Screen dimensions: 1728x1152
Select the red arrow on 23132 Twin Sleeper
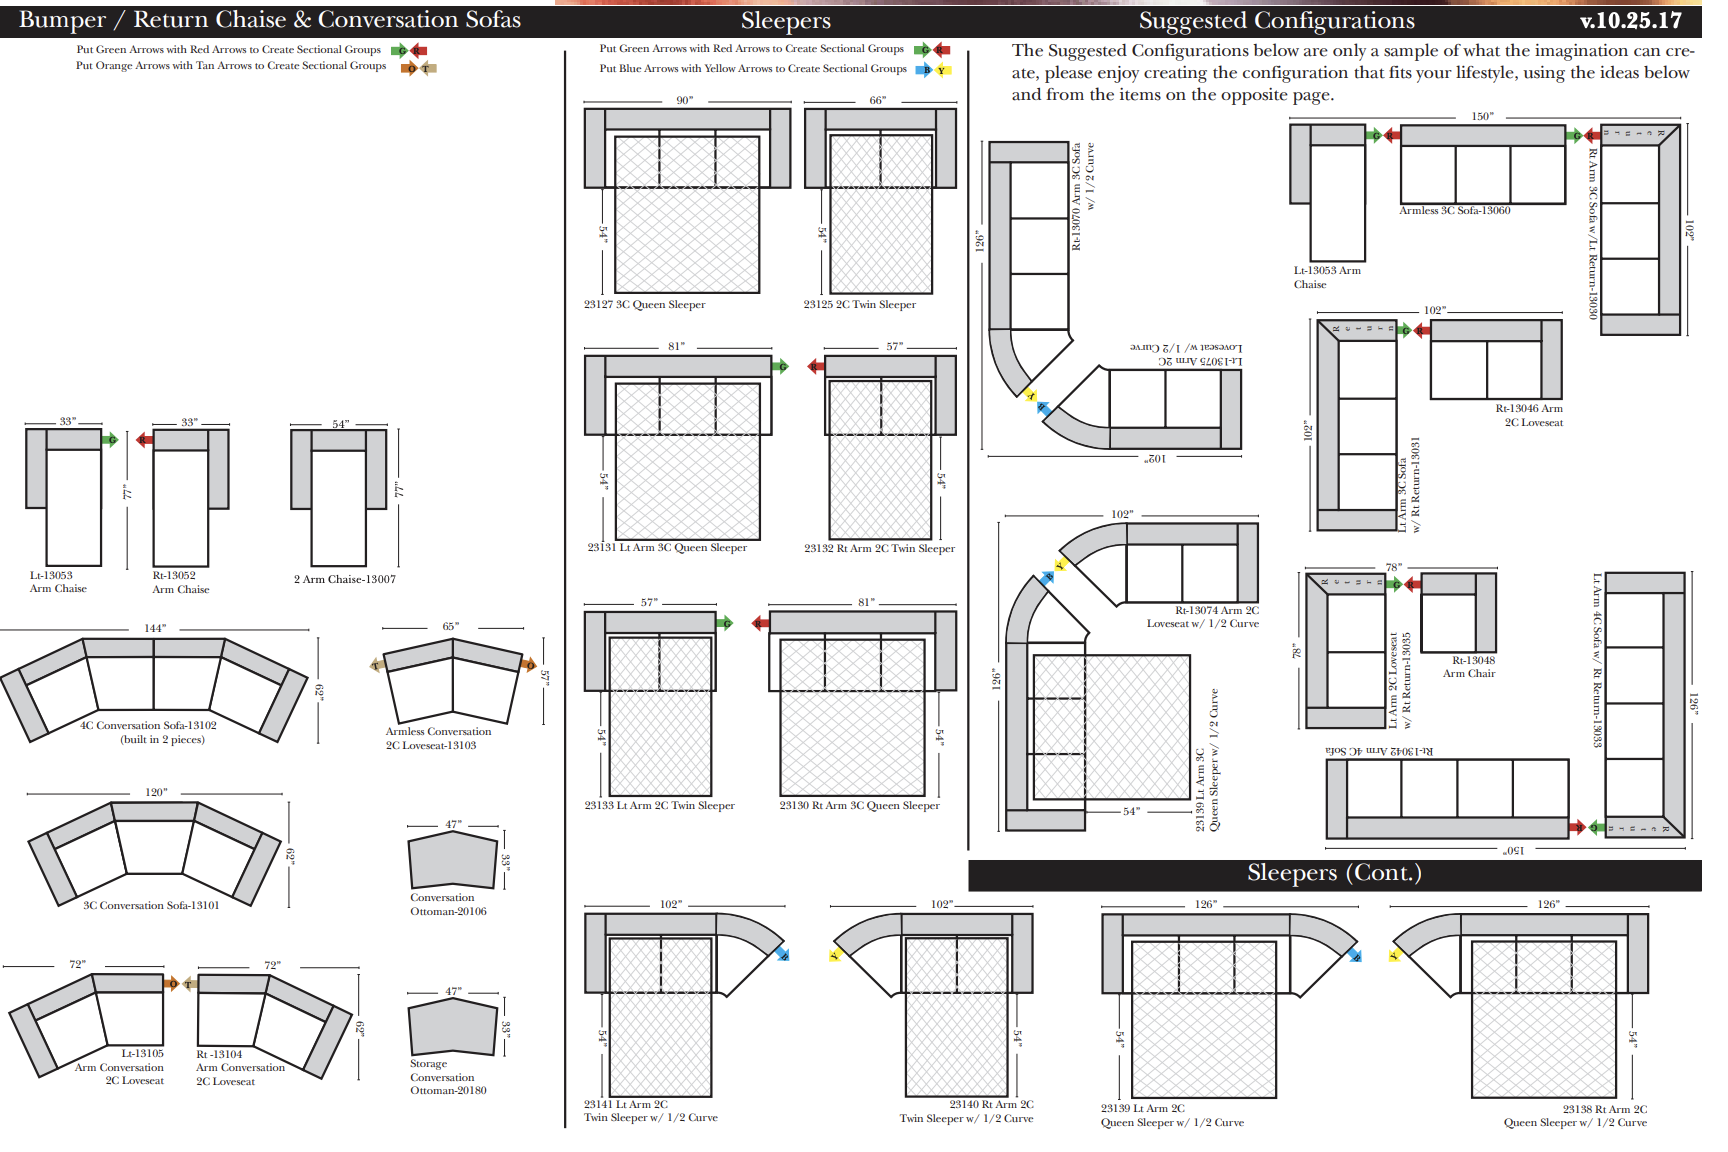(816, 366)
